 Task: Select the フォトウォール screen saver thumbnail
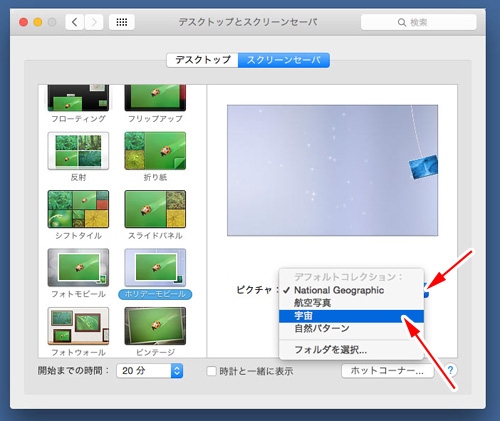[x=78, y=326]
